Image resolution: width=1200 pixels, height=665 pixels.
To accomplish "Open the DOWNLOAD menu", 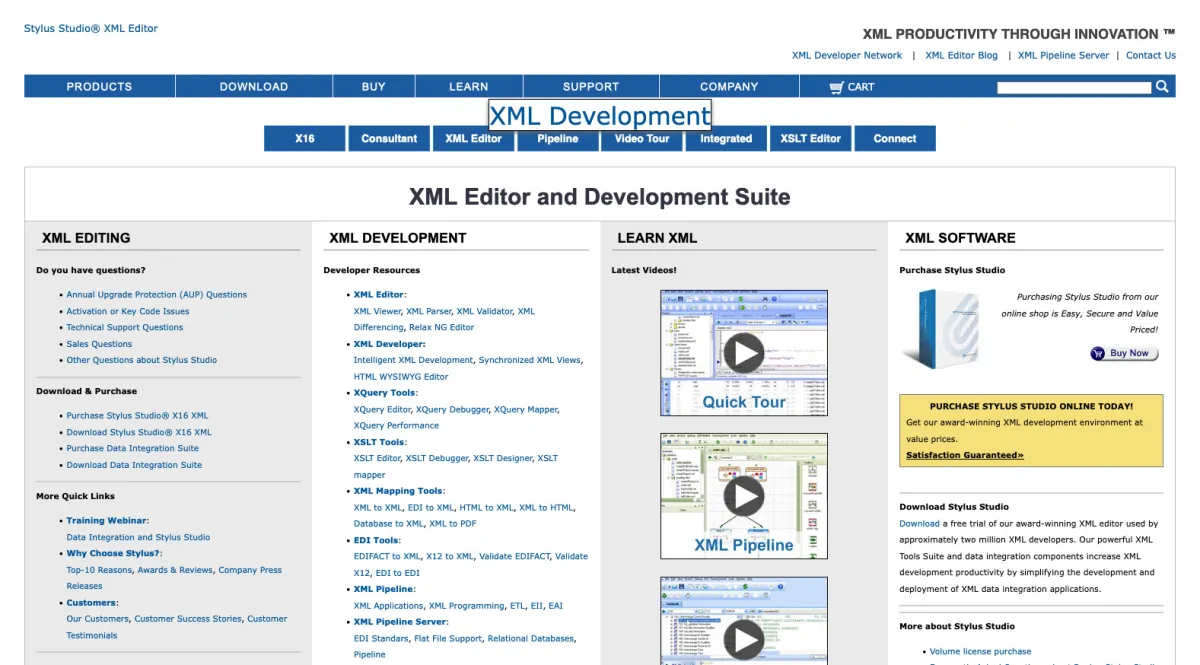I will tap(253, 87).
